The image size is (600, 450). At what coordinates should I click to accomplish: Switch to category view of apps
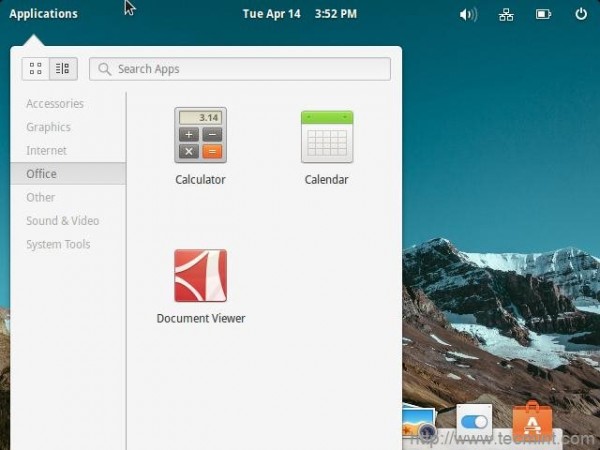point(63,69)
